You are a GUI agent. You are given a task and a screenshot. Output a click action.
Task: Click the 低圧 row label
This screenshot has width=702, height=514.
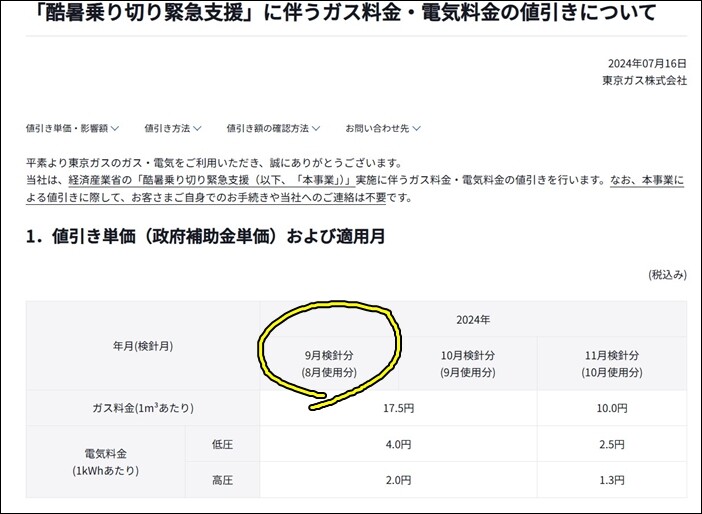point(223,444)
